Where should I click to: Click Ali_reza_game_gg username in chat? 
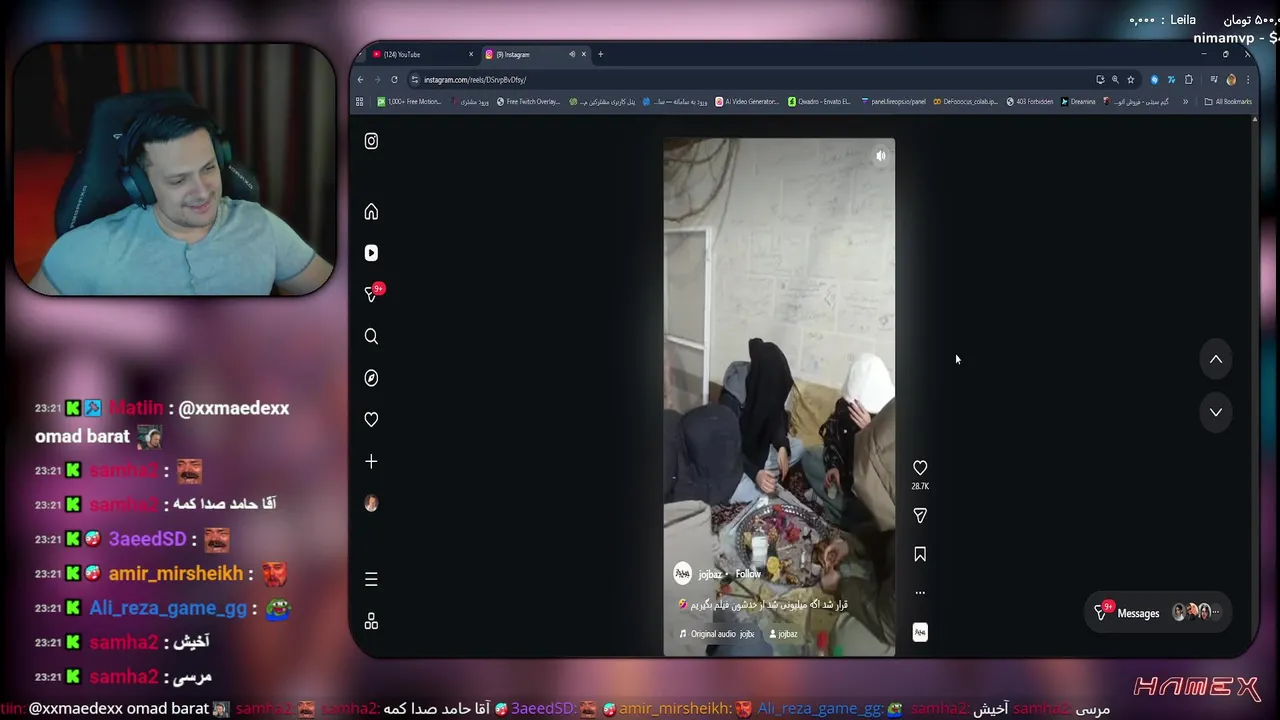tap(168, 608)
